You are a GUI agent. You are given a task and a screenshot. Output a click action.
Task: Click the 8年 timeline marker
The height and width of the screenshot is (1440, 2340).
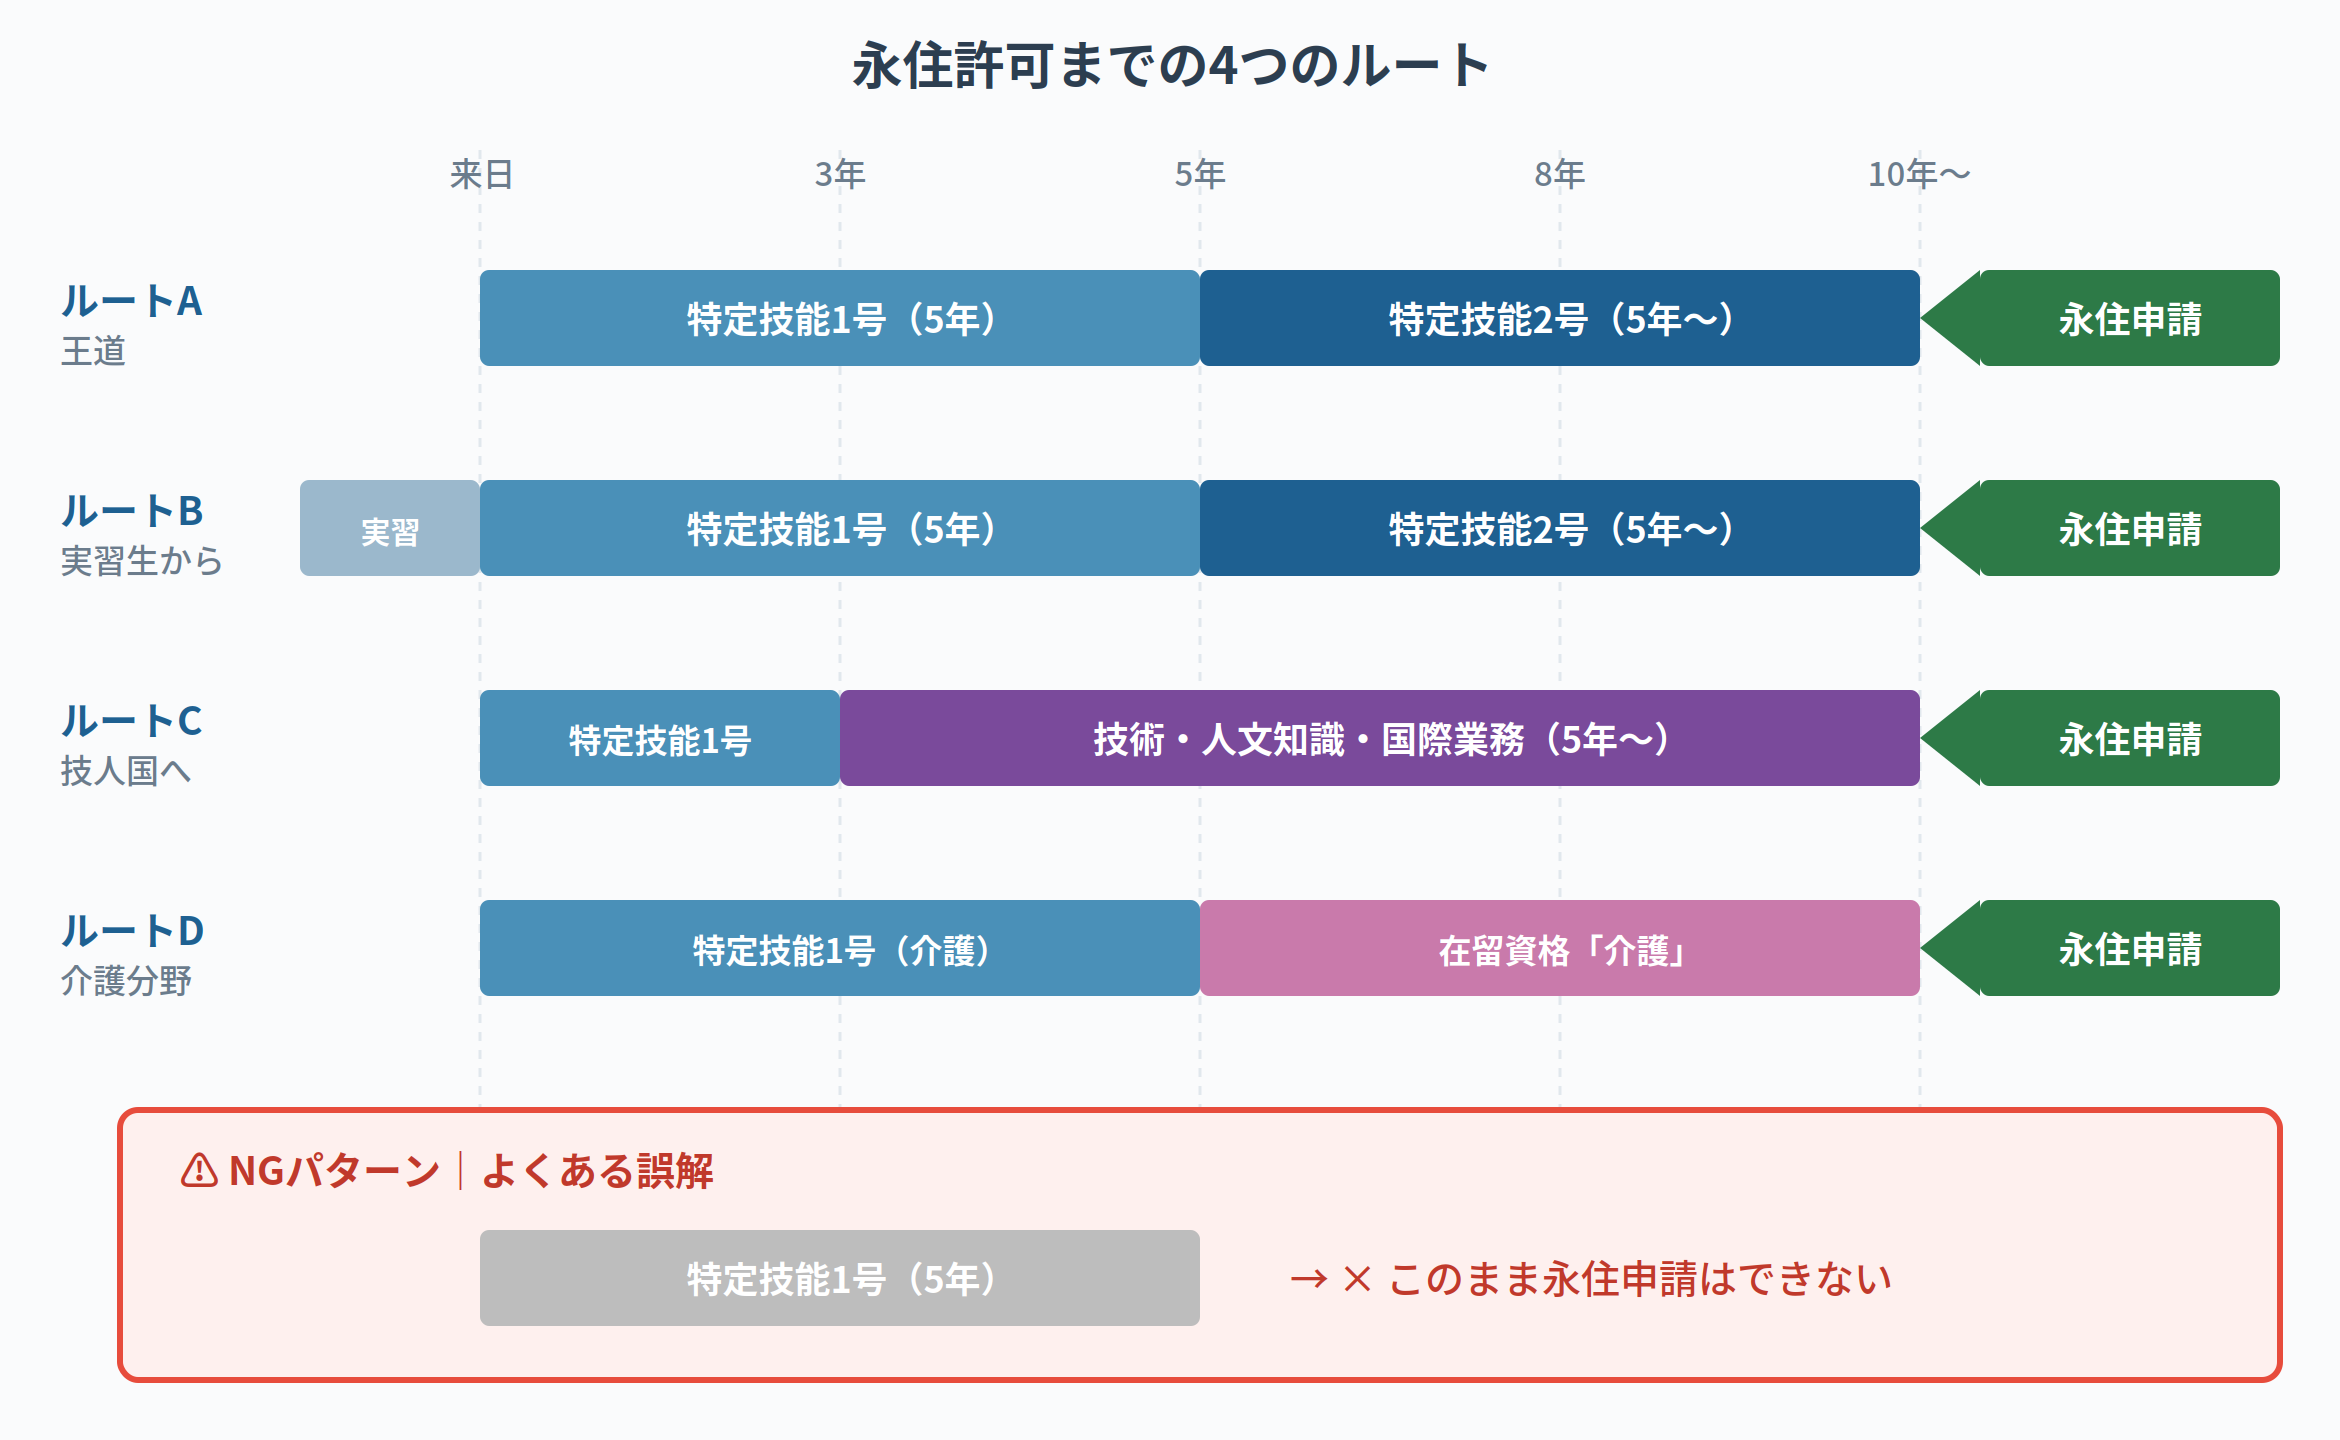(x=1559, y=175)
